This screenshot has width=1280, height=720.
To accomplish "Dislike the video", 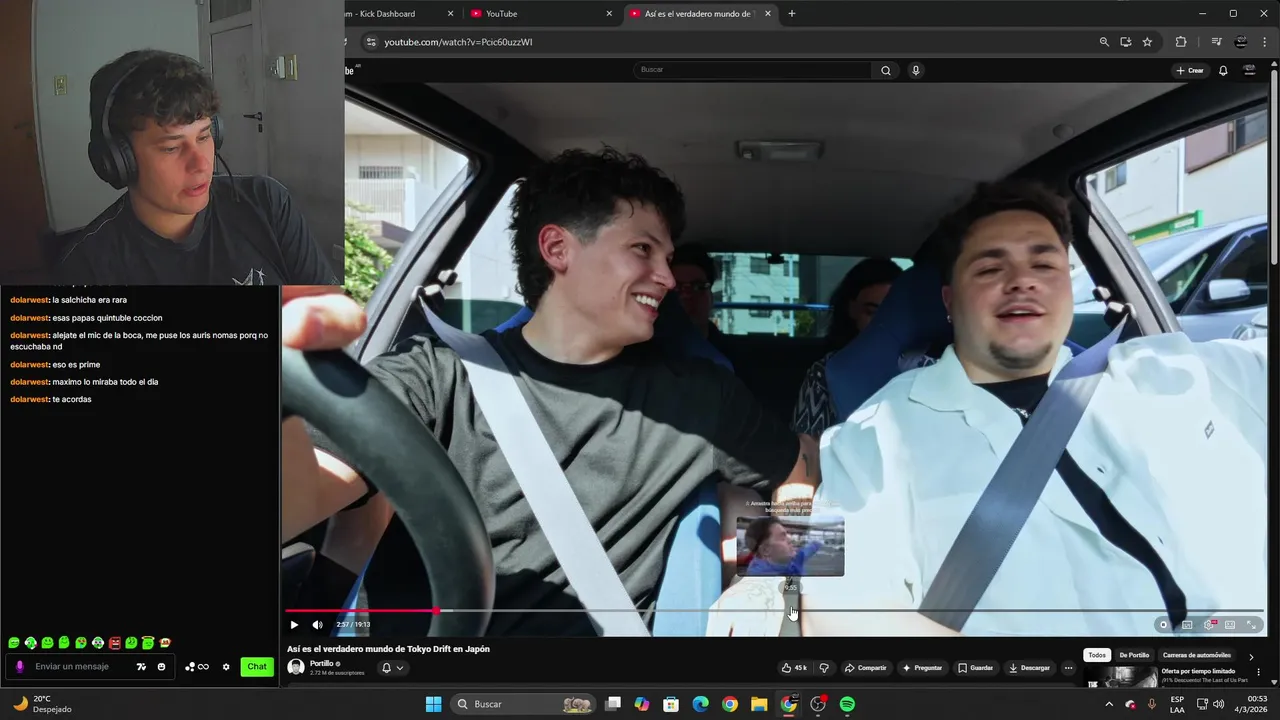I will (824, 668).
